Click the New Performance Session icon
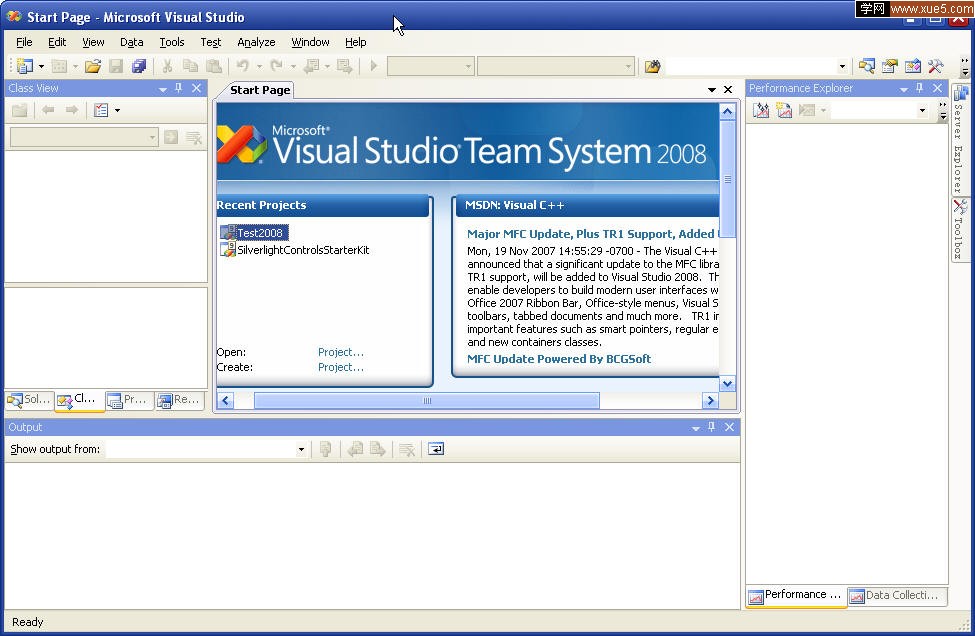This screenshot has height=636, width=975. (x=784, y=110)
